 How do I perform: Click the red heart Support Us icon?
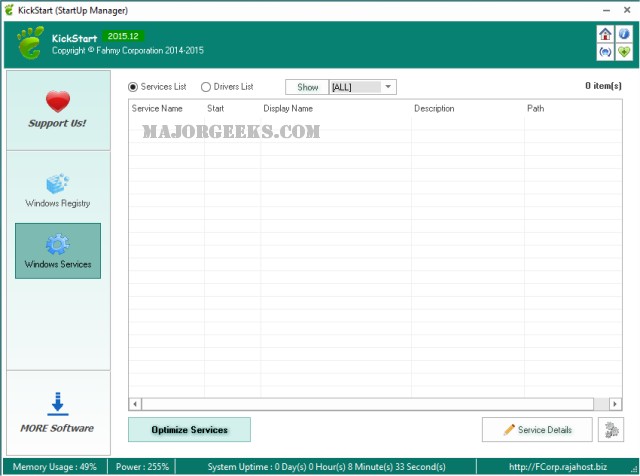[58, 102]
